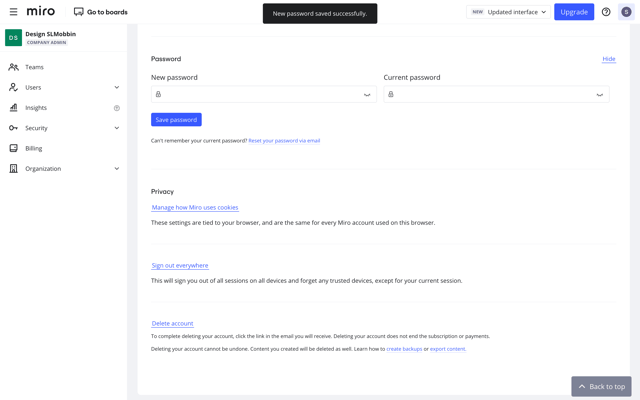Click the Design SLMobbin organization name
This screenshot has width=640, height=400.
[x=51, y=34]
